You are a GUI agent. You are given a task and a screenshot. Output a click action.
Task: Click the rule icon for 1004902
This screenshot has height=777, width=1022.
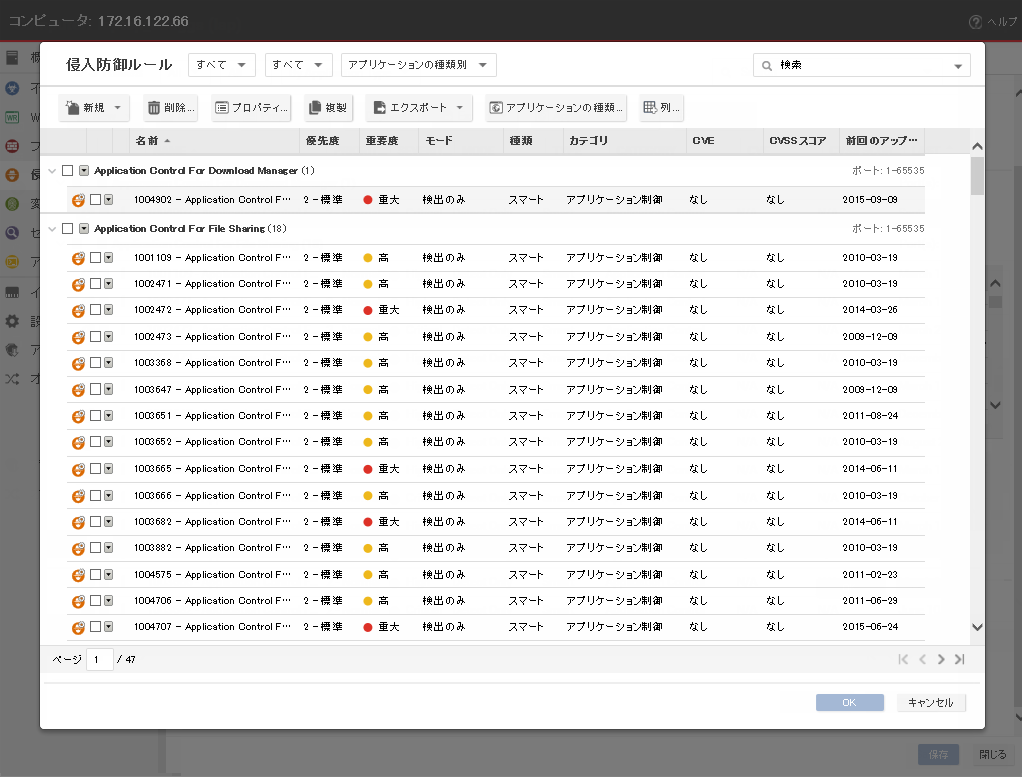pos(78,200)
